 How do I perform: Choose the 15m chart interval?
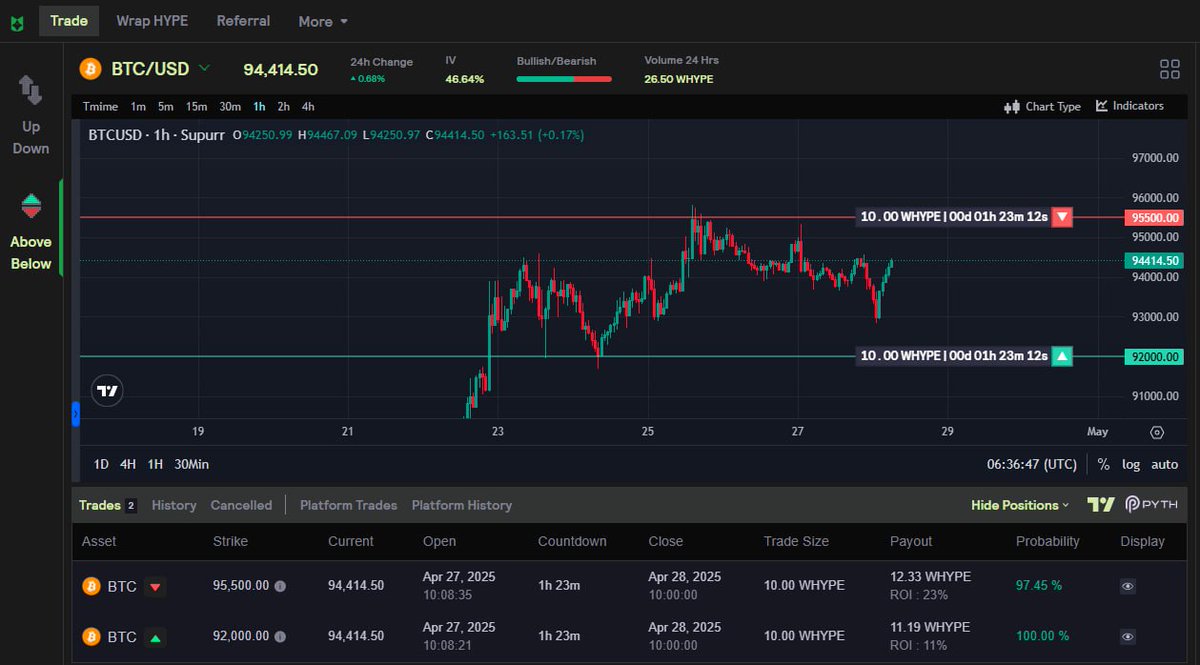[x=195, y=106]
